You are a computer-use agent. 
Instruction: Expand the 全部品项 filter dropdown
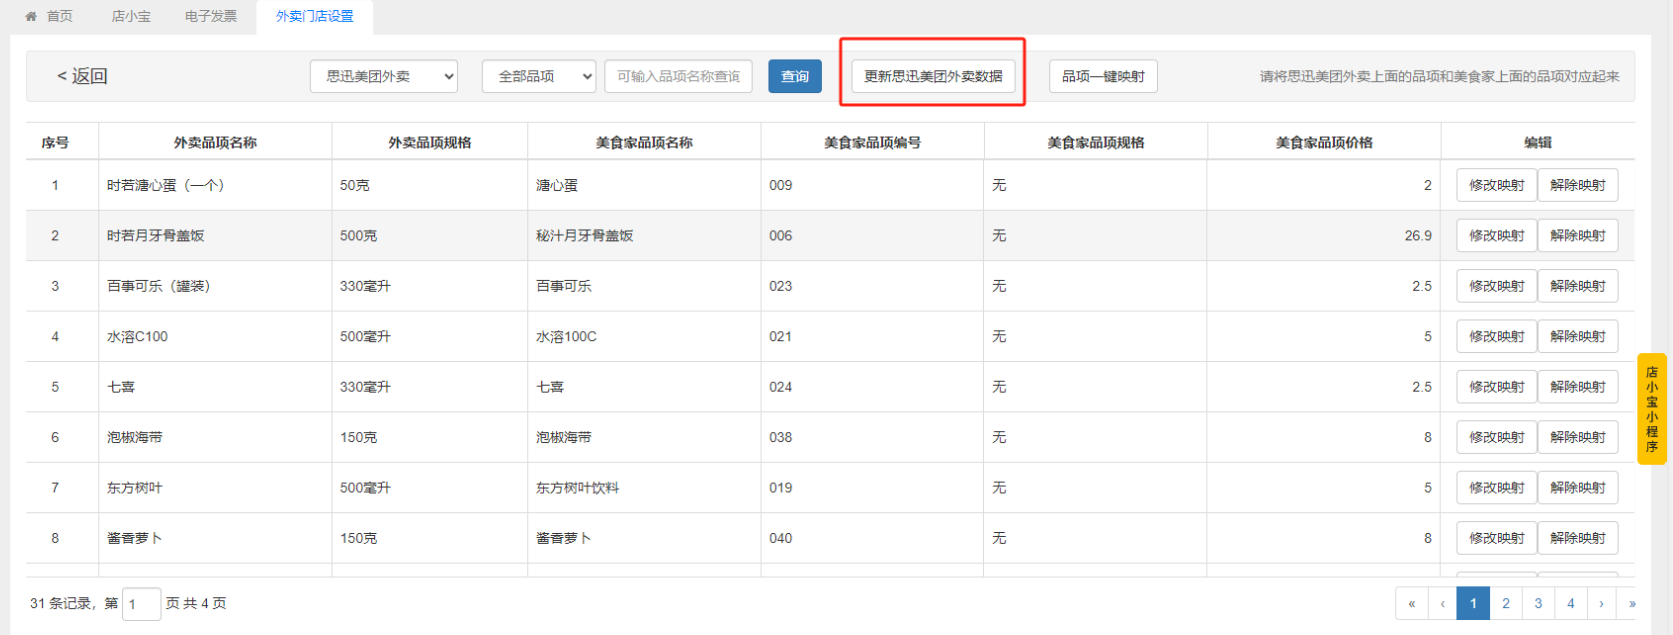click(x=539, y=76)
